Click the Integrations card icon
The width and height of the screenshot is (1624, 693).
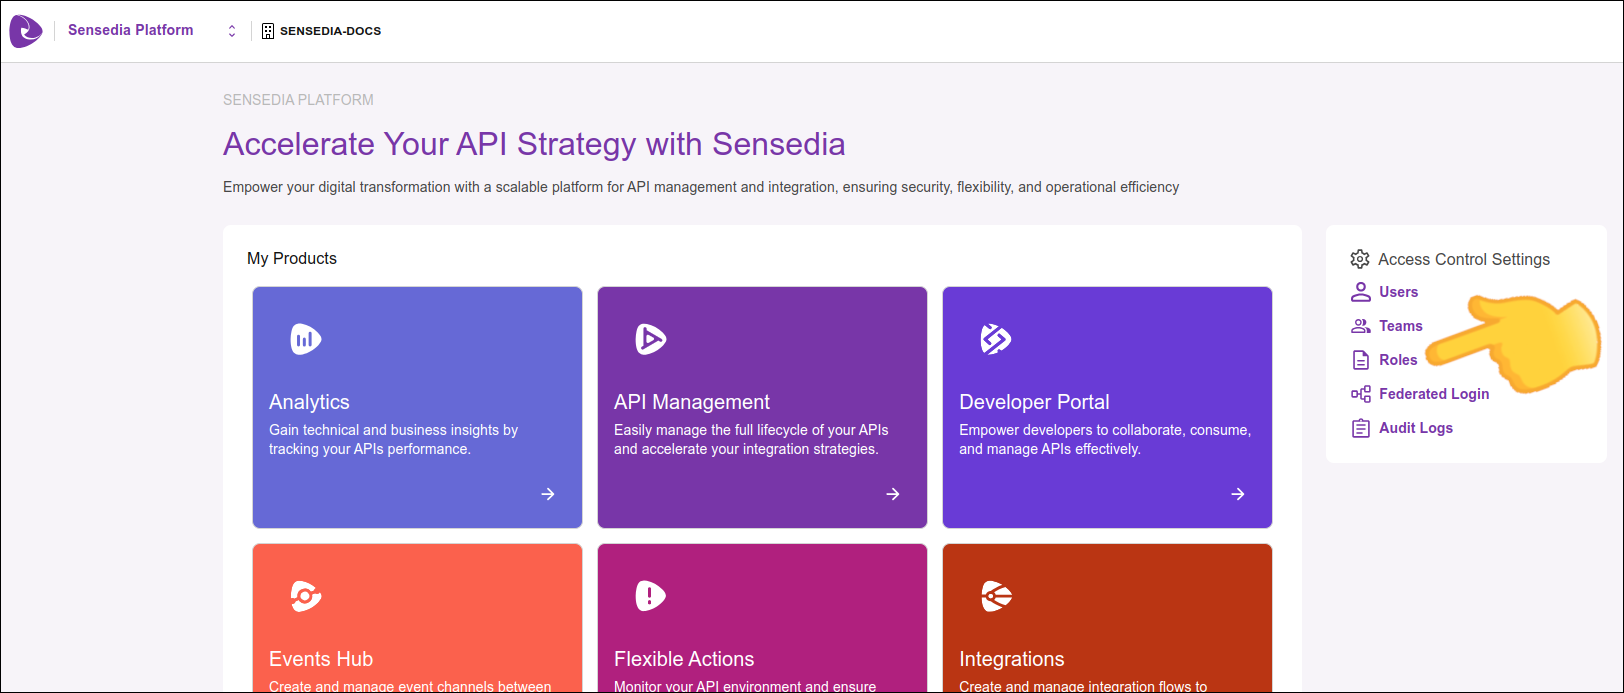[996, 596]
